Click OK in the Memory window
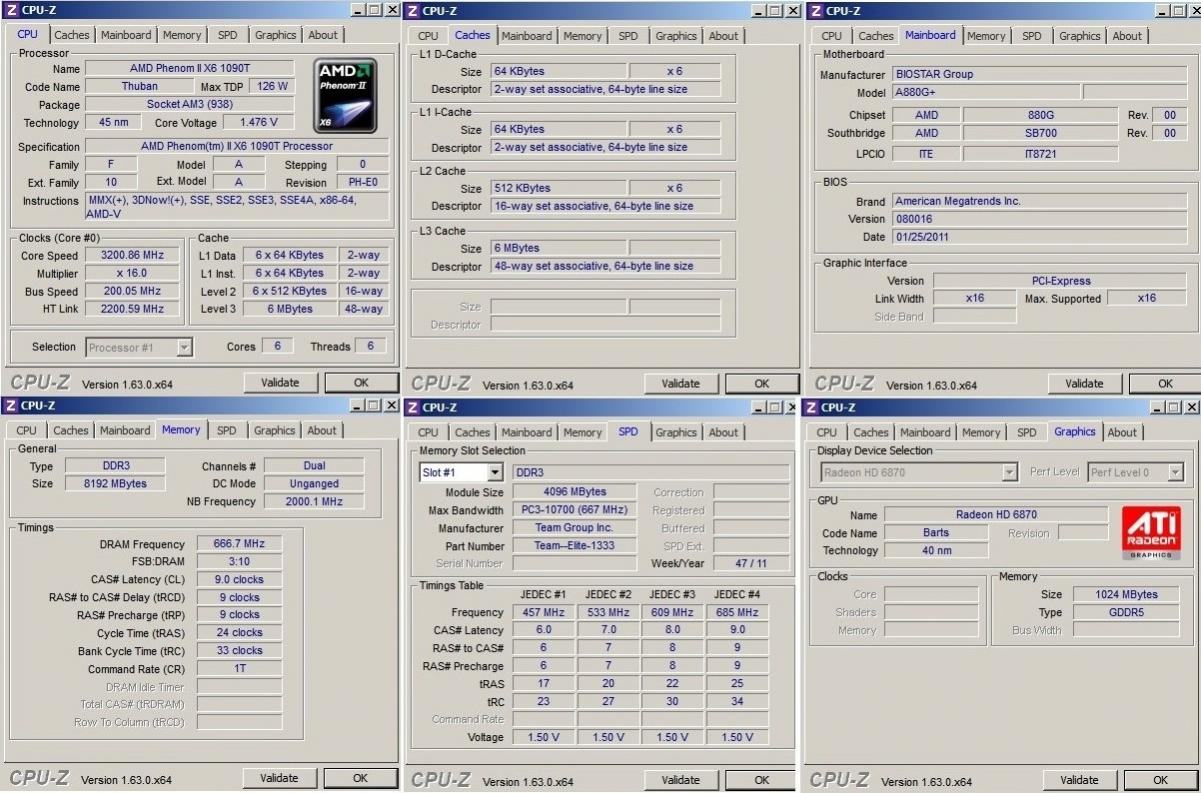The image size is (1201, 793). [x=360, y=778]
